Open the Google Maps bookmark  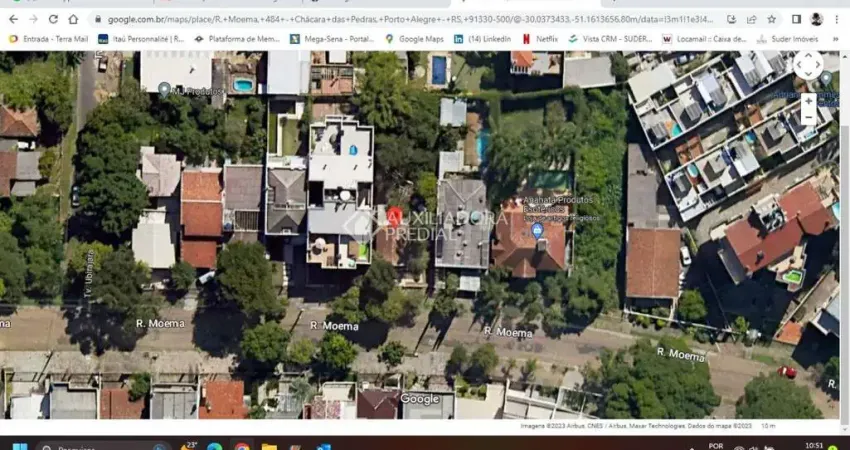[414, 39]
